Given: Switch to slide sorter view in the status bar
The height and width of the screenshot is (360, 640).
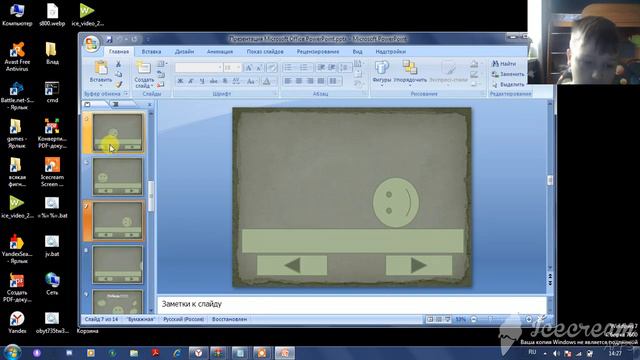Looking at the screenshot, I should (439, 319).
